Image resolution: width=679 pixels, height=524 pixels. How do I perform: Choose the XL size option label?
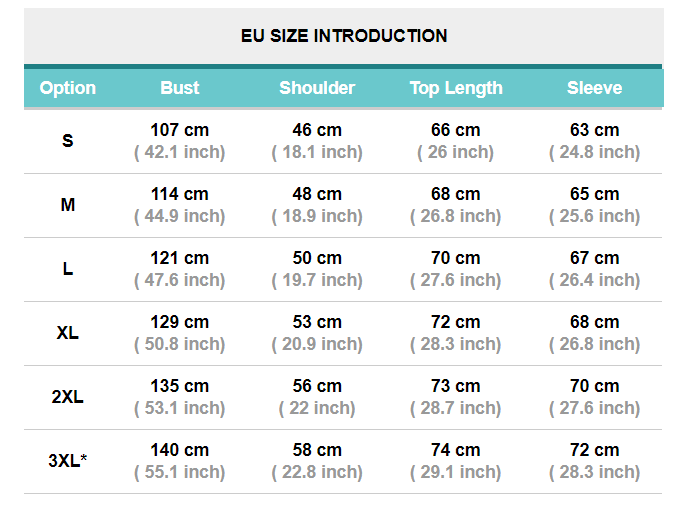point(68,333)
